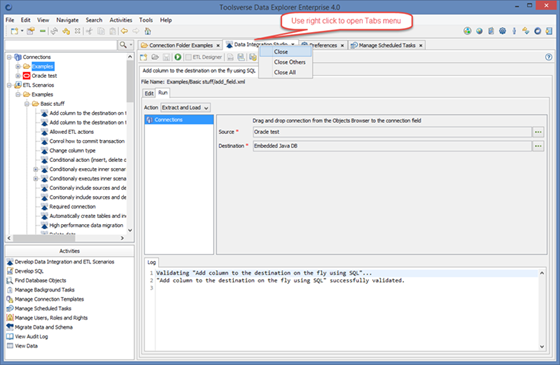Choose Close Others in the context menu
Screen dimensions: 560x365
tap(286, 62)
